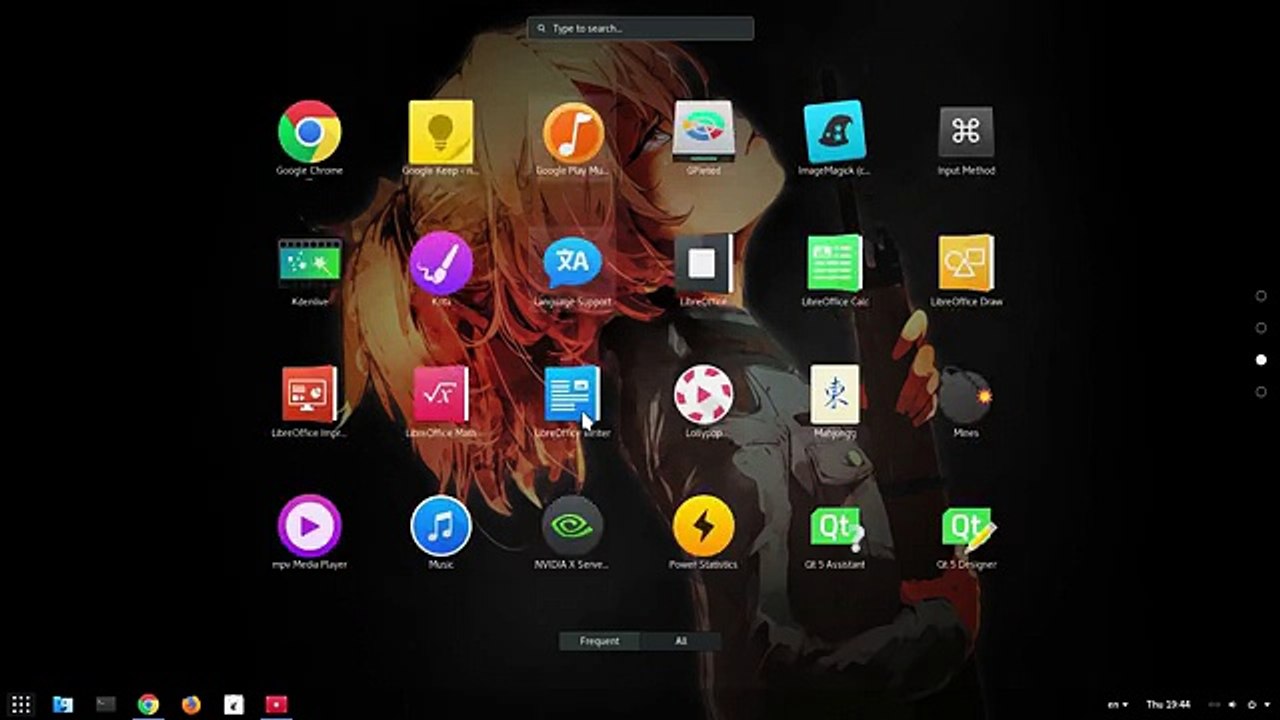Open Google Play Music
The image size is (1280, 720).
573,132
